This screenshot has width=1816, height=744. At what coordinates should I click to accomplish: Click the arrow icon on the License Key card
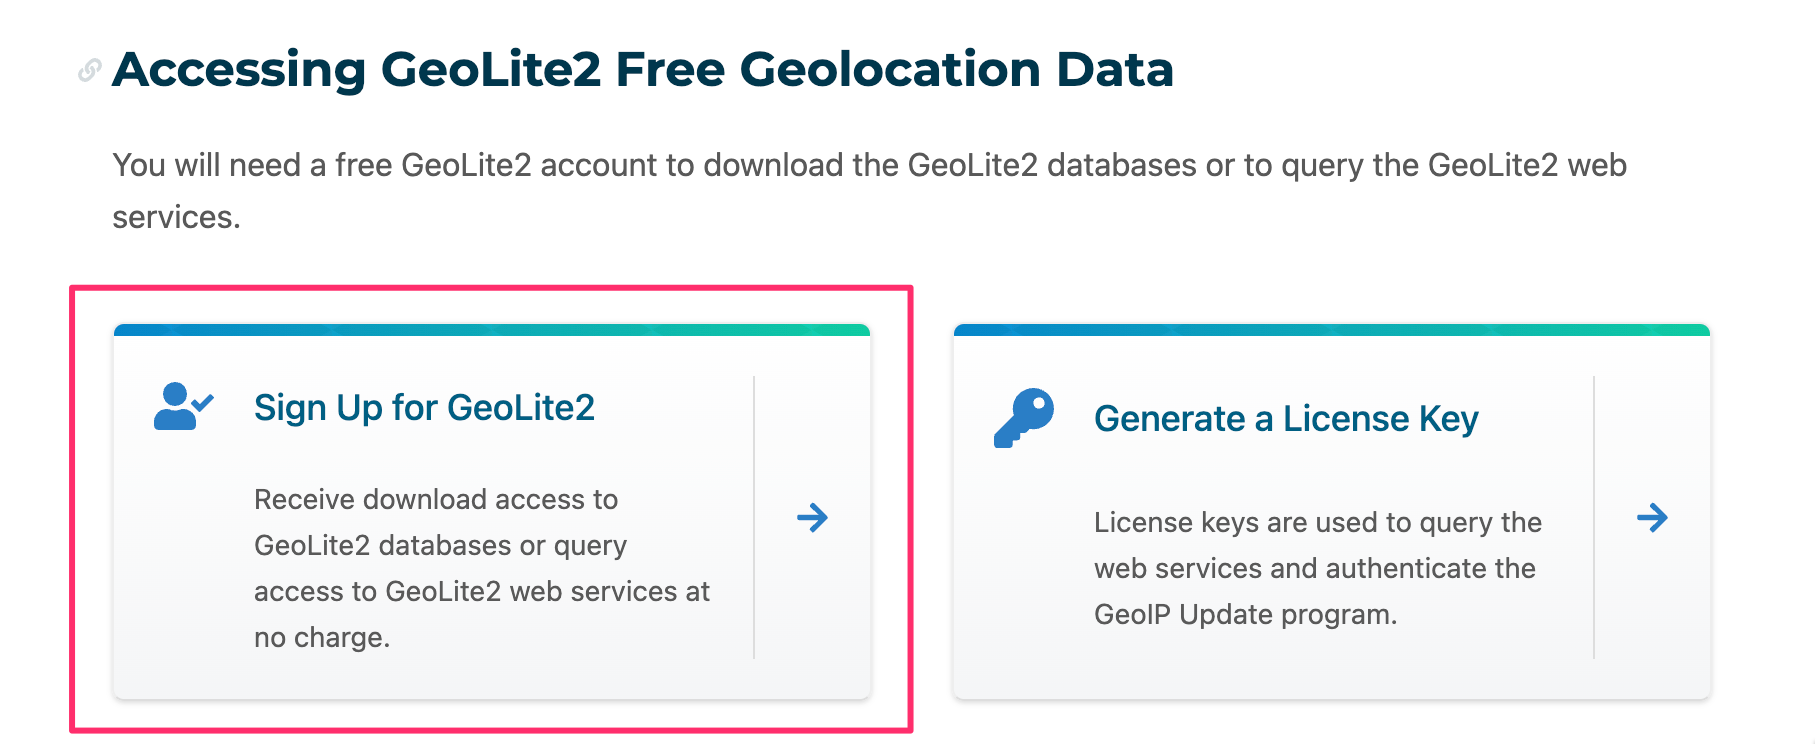(1654, 517)
